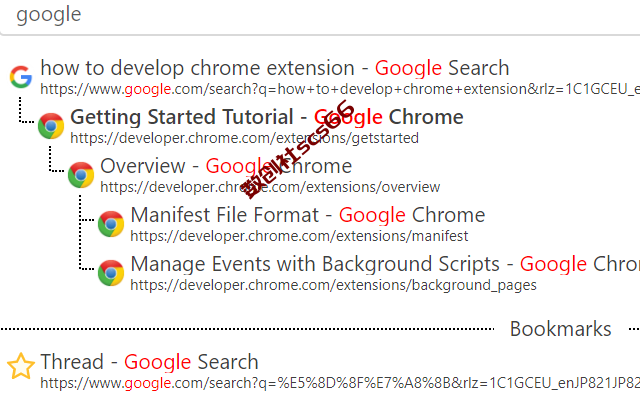The width and height of the screenshot is (640, 400).
Task: Open how to develop chrome extension result
Action: click(275, 68)
